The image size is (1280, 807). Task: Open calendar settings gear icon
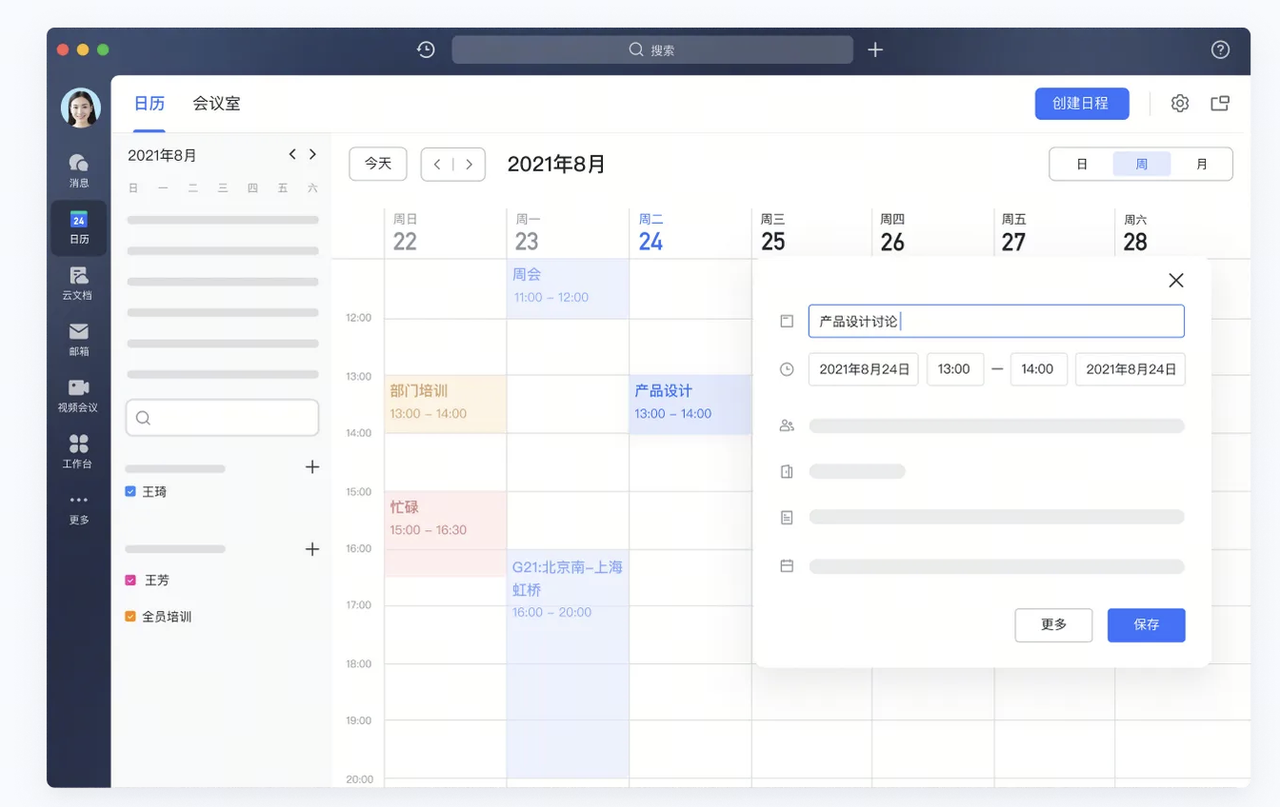(x=1180, y=104)
